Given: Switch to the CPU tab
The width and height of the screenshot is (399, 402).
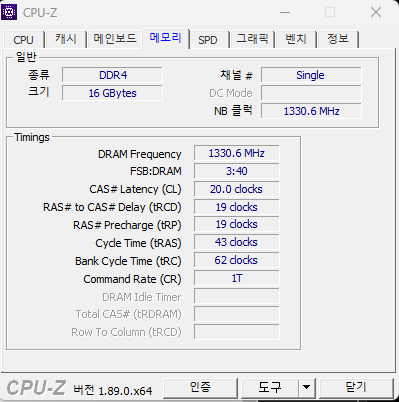Looking at the screenshot, I should [x=23, y=40].
